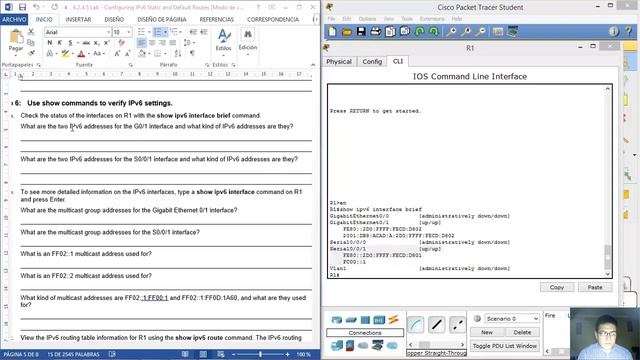640x360 pixels.
Task: Decrease paragraph indent
Action: [x=193, y=32]
